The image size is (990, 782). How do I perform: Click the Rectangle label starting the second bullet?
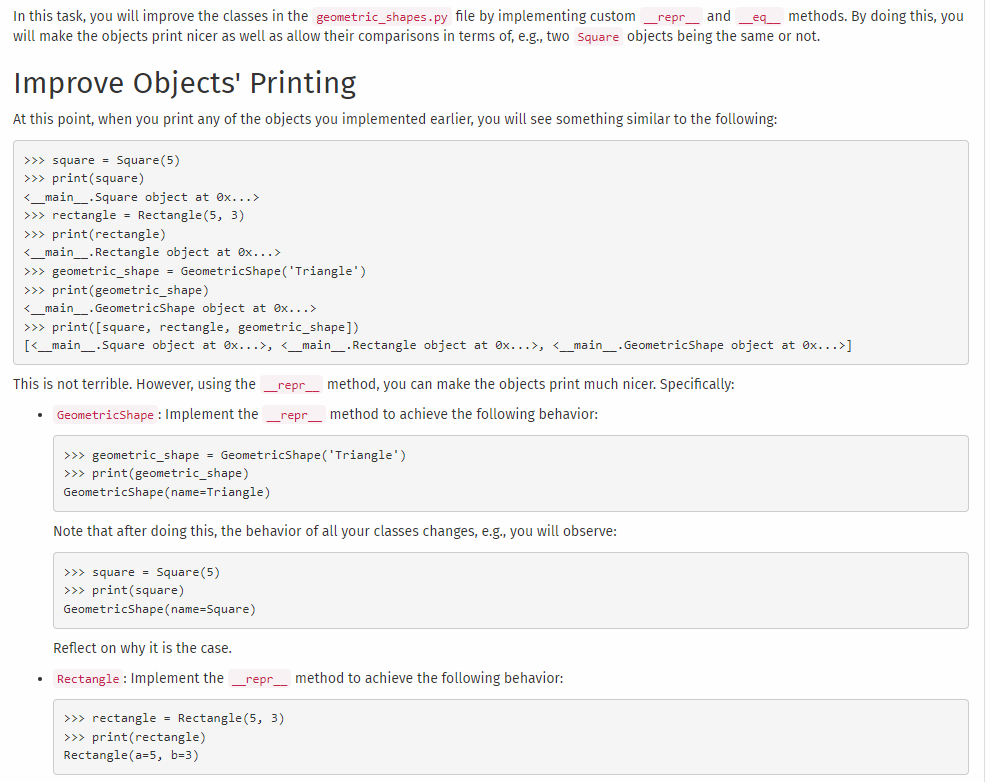coord(88,678)
